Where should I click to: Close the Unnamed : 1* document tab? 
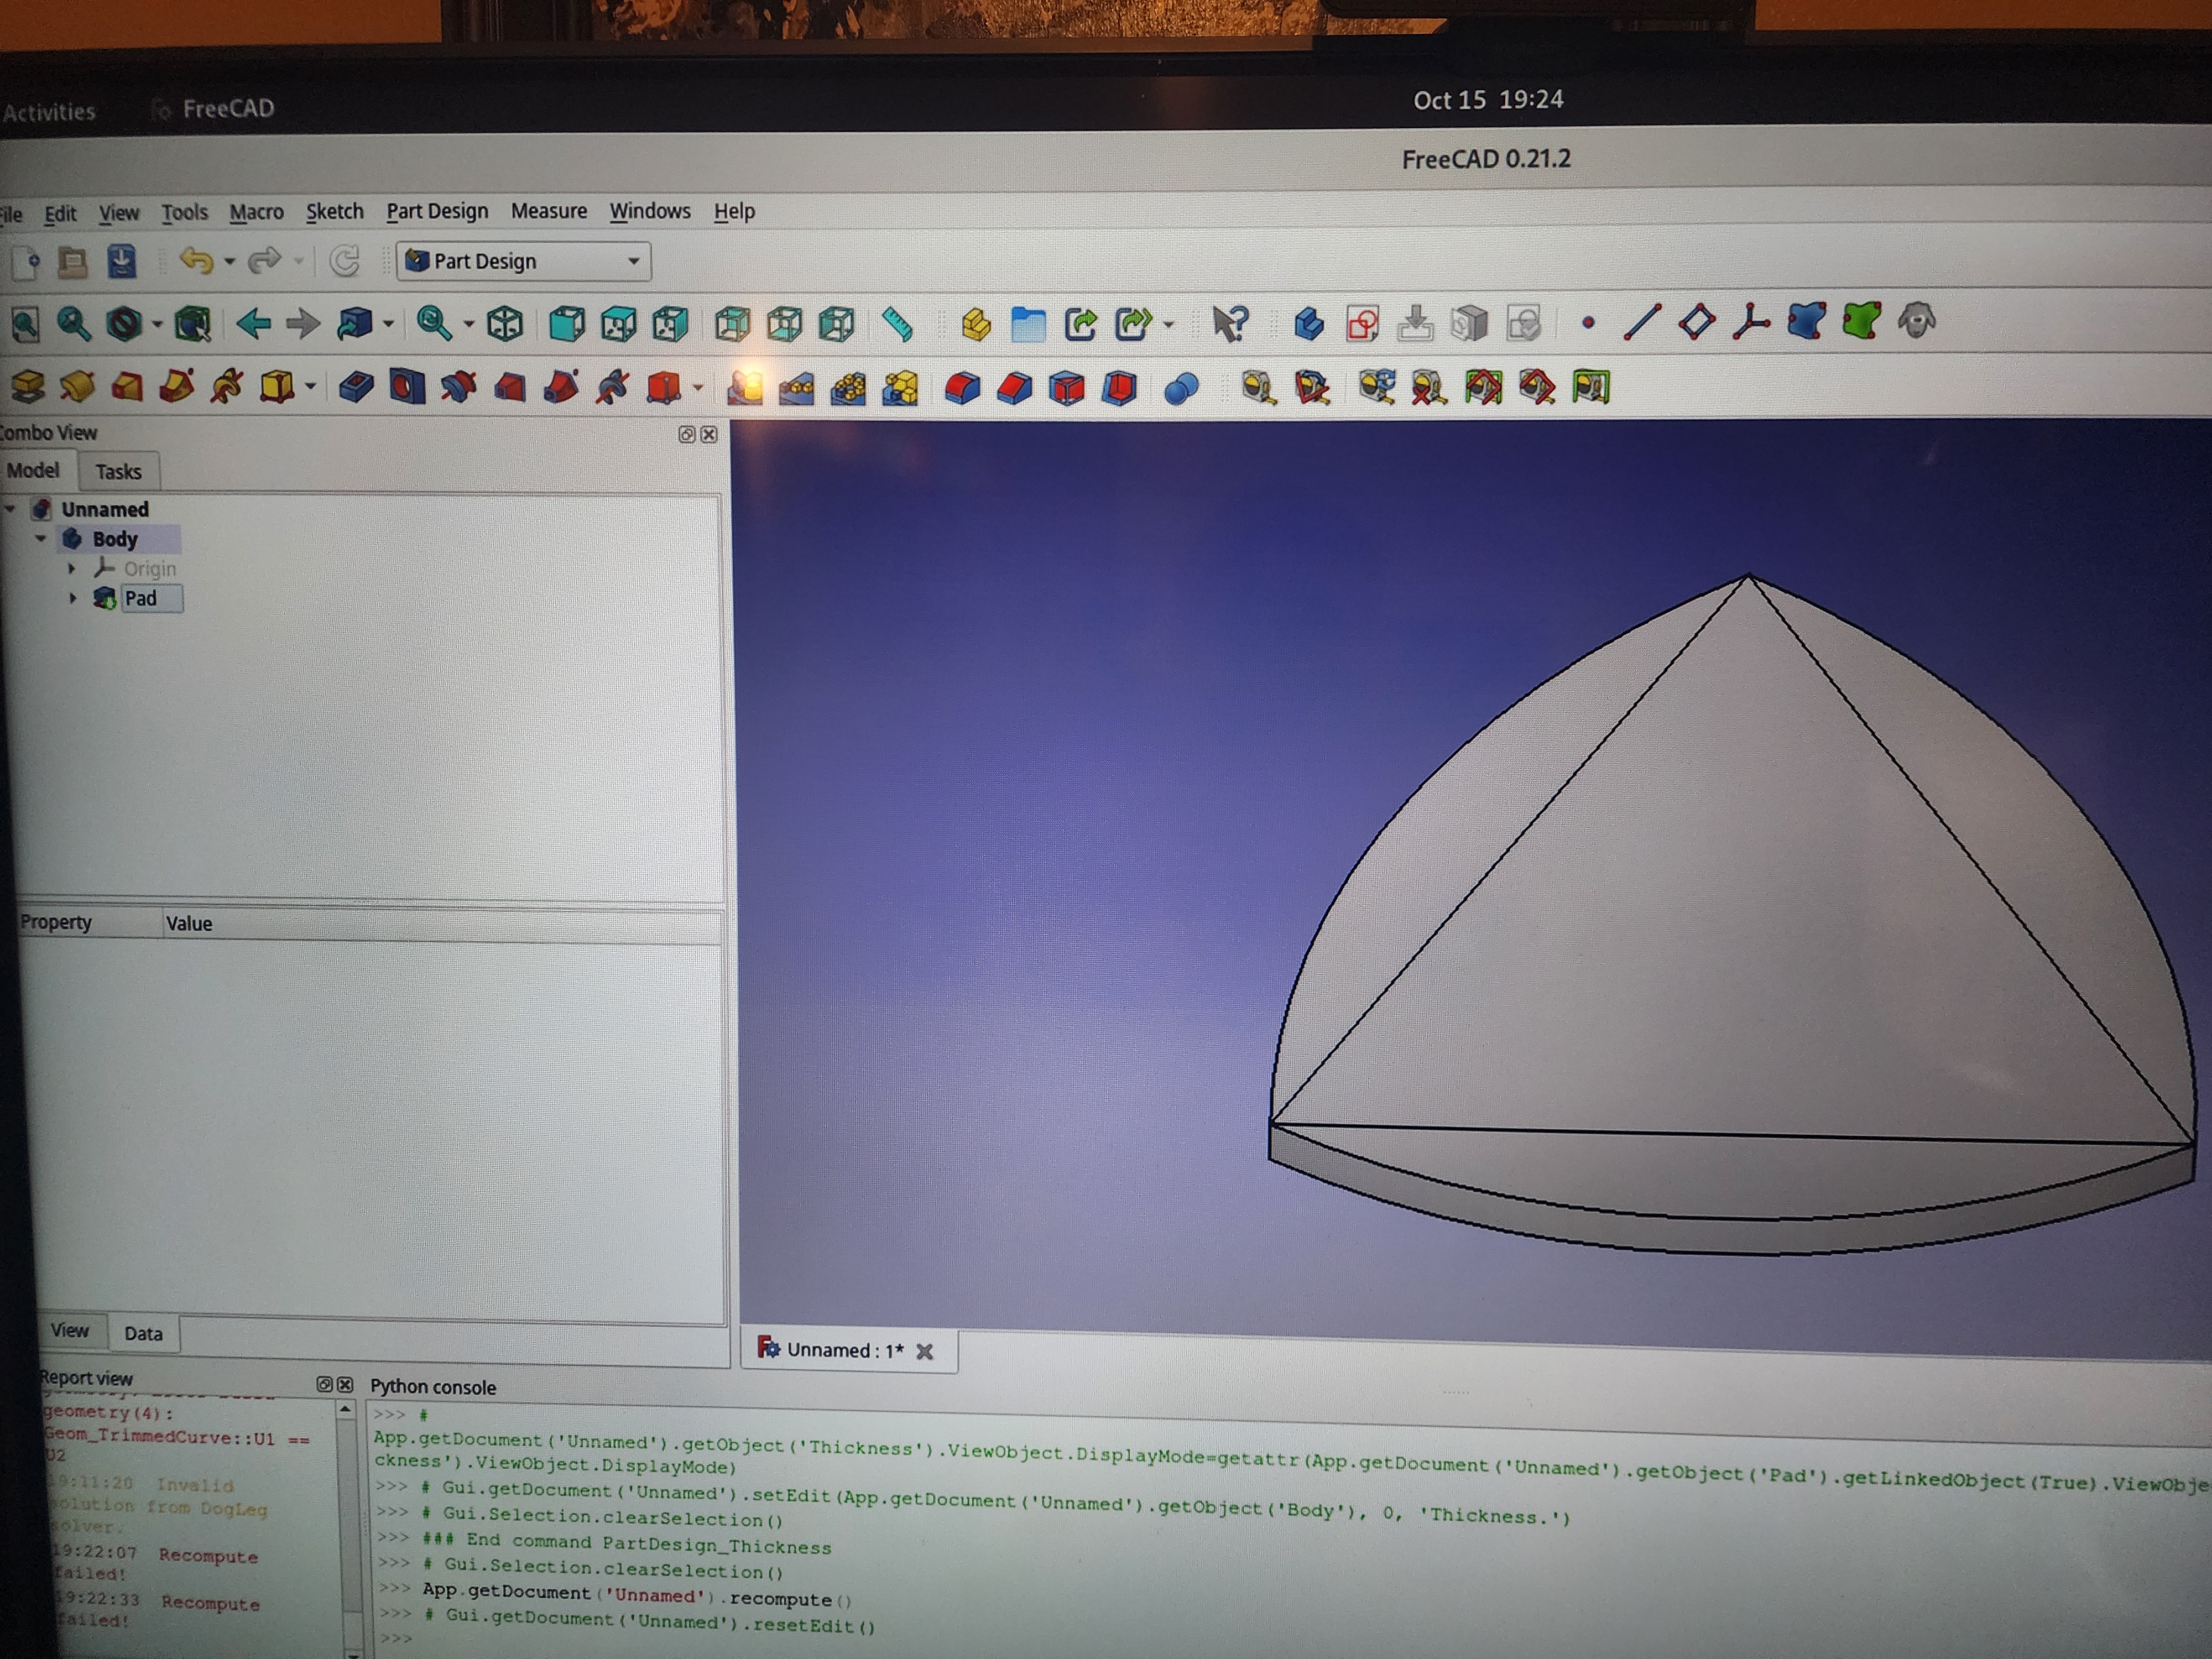click(x=925, y=1351)
